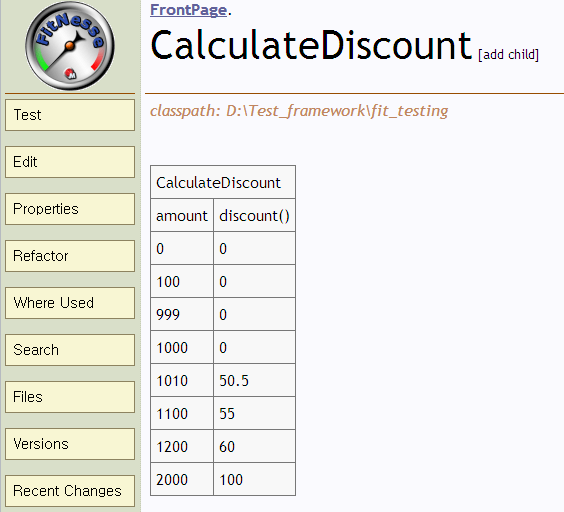Go to the FrontPage breadcrumb link

tap(188, 10)
